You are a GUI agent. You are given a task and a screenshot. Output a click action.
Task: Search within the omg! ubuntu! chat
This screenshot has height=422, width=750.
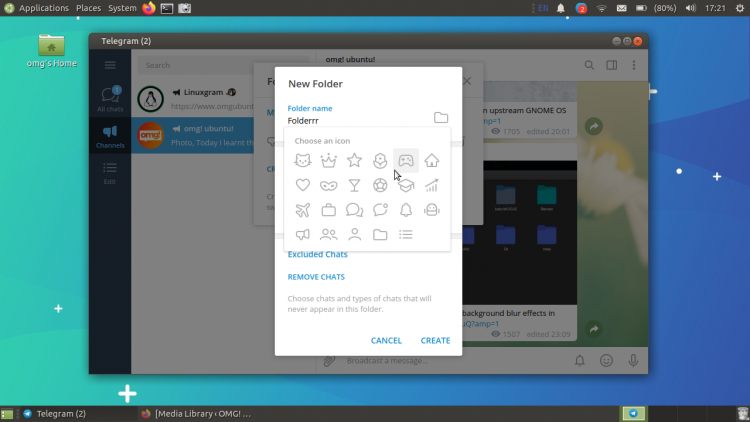589,65
